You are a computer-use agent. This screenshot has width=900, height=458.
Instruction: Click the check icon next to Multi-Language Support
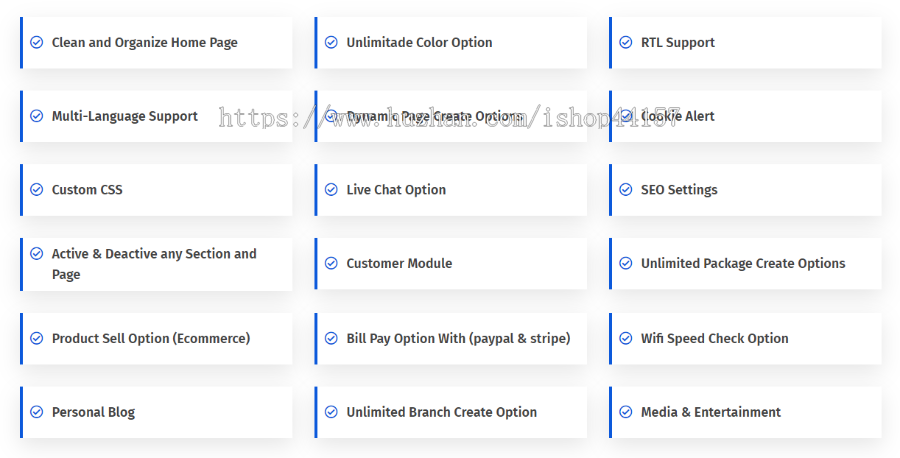click(x=36, y=116)
